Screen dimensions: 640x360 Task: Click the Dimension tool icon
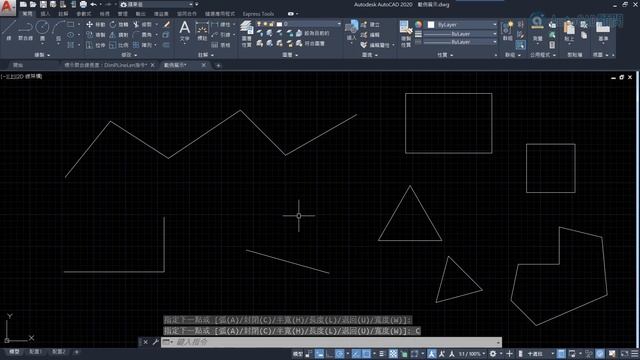(202, 31)
